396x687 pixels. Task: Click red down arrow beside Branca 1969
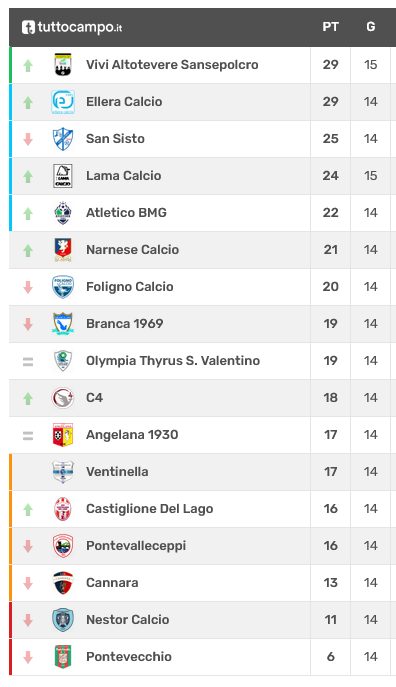coord(28,324)
